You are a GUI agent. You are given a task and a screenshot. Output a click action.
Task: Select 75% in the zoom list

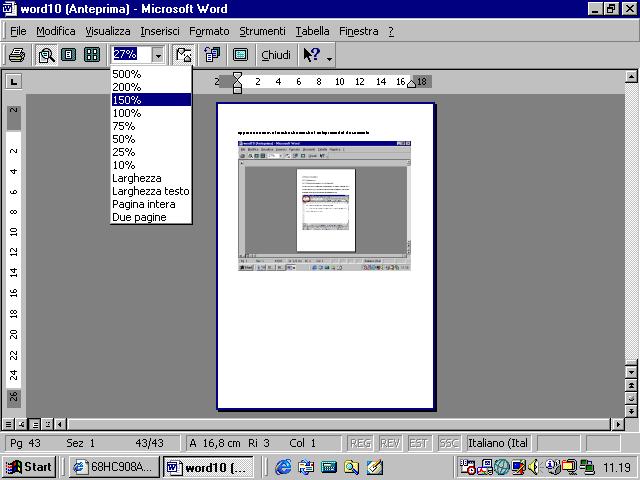151,126
